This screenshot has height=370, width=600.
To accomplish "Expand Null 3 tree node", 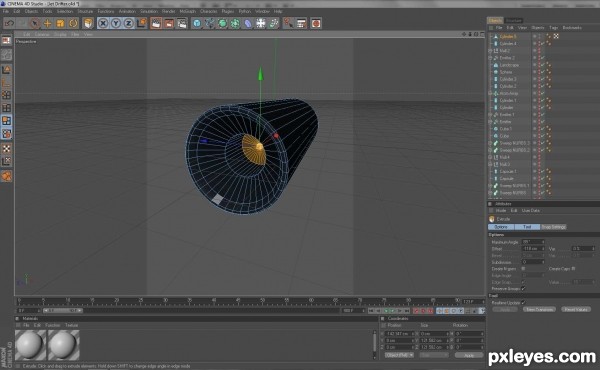I will pyautogui.click(x=491, y=164).
